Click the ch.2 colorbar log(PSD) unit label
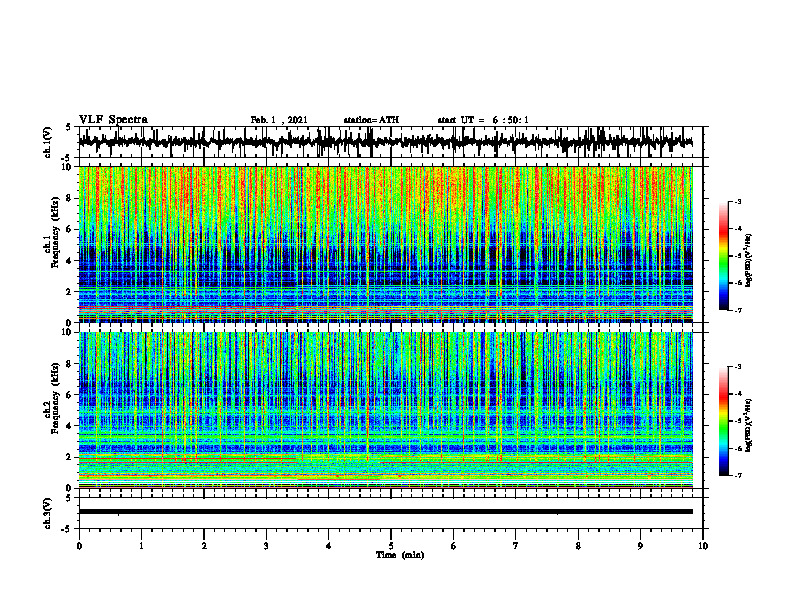The width and height of the screenshot is (792, 612). 749,426
